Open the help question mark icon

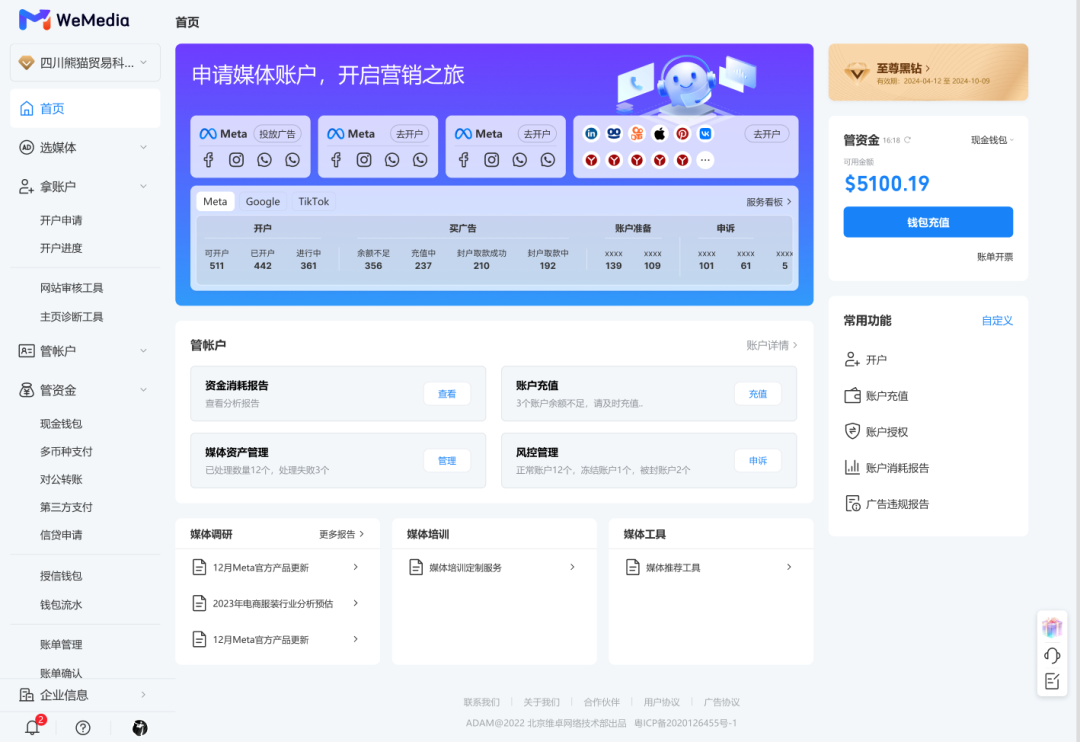(x=83, y=728)
